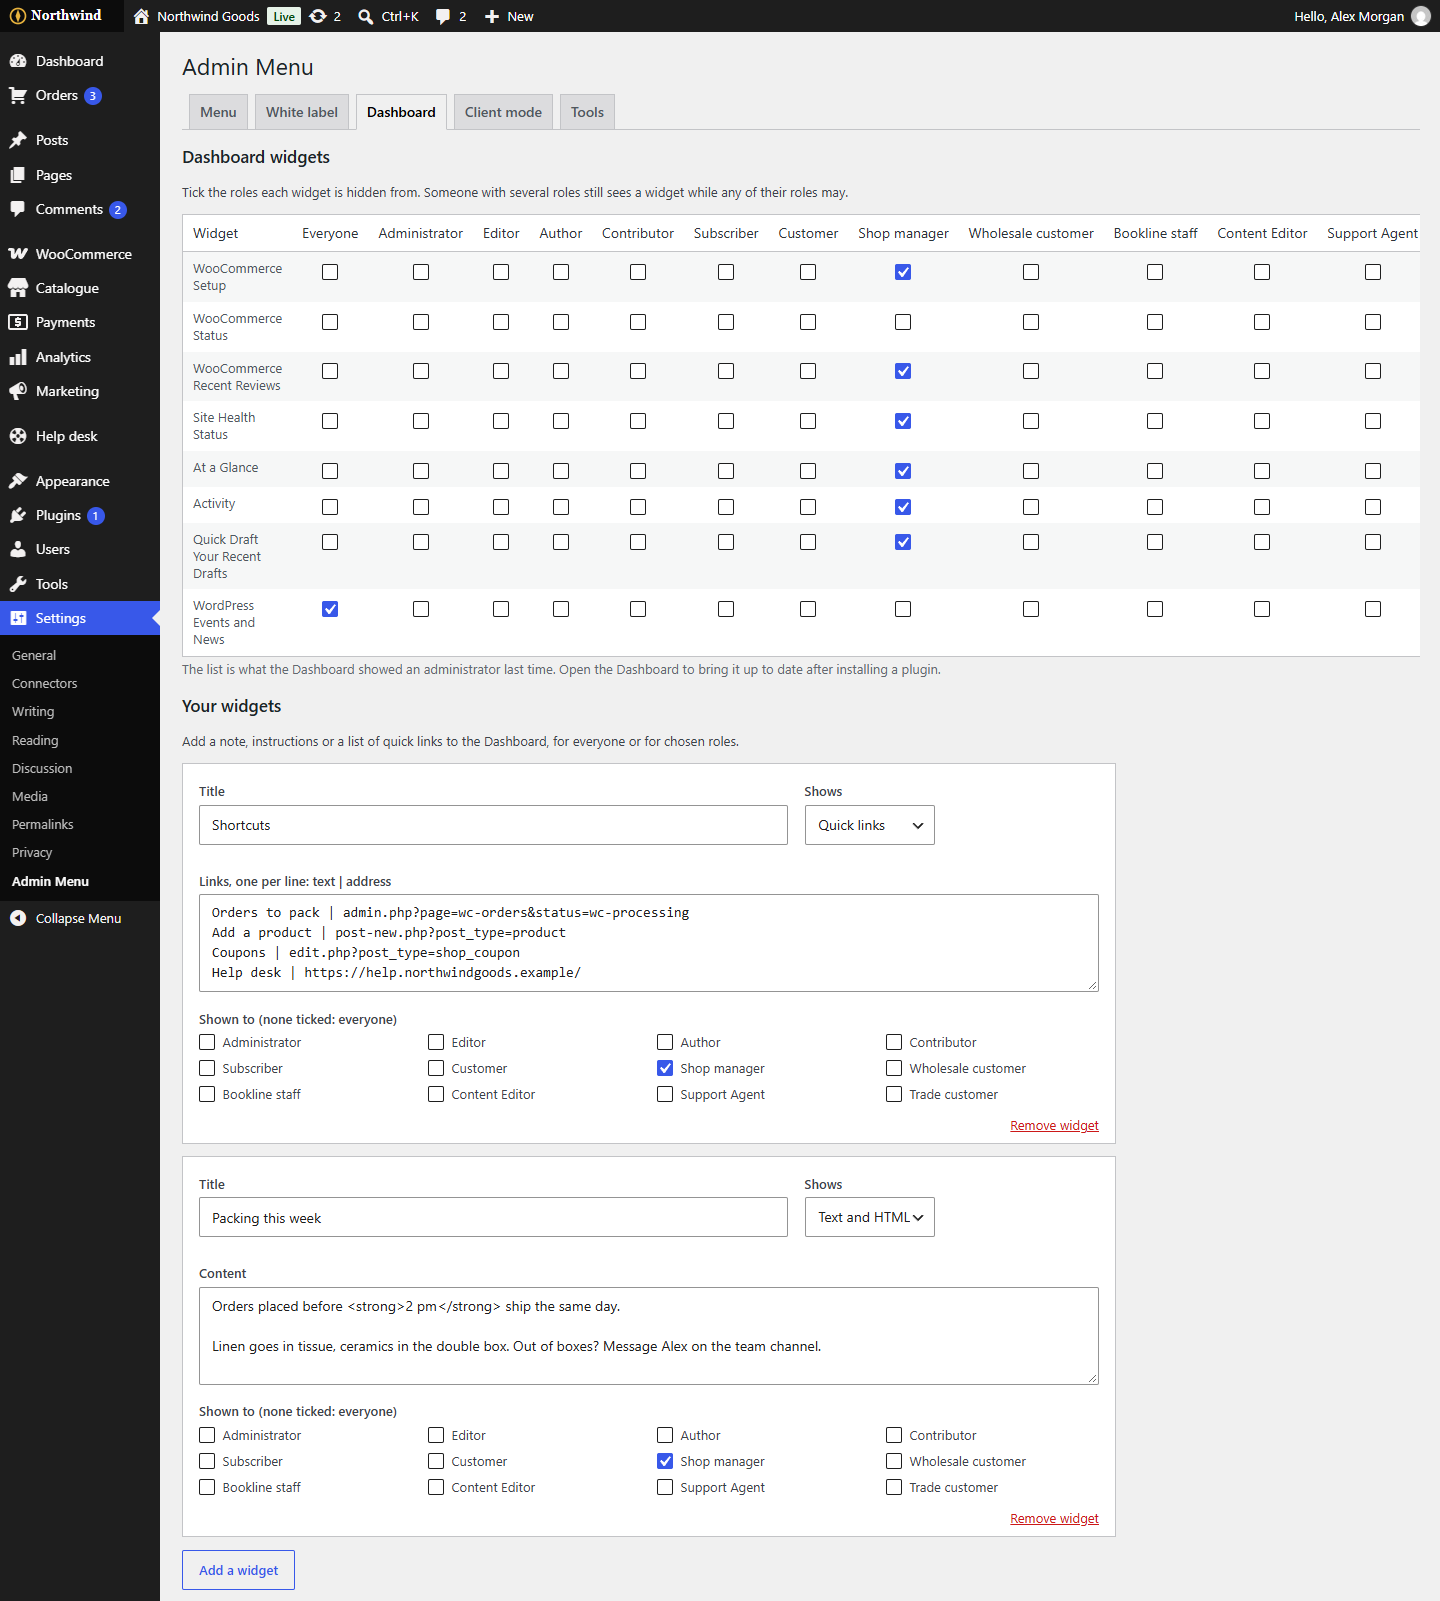Click the Posts pin icon
Viewport: 1440px width, 1601px height.
tap(18, 140)
